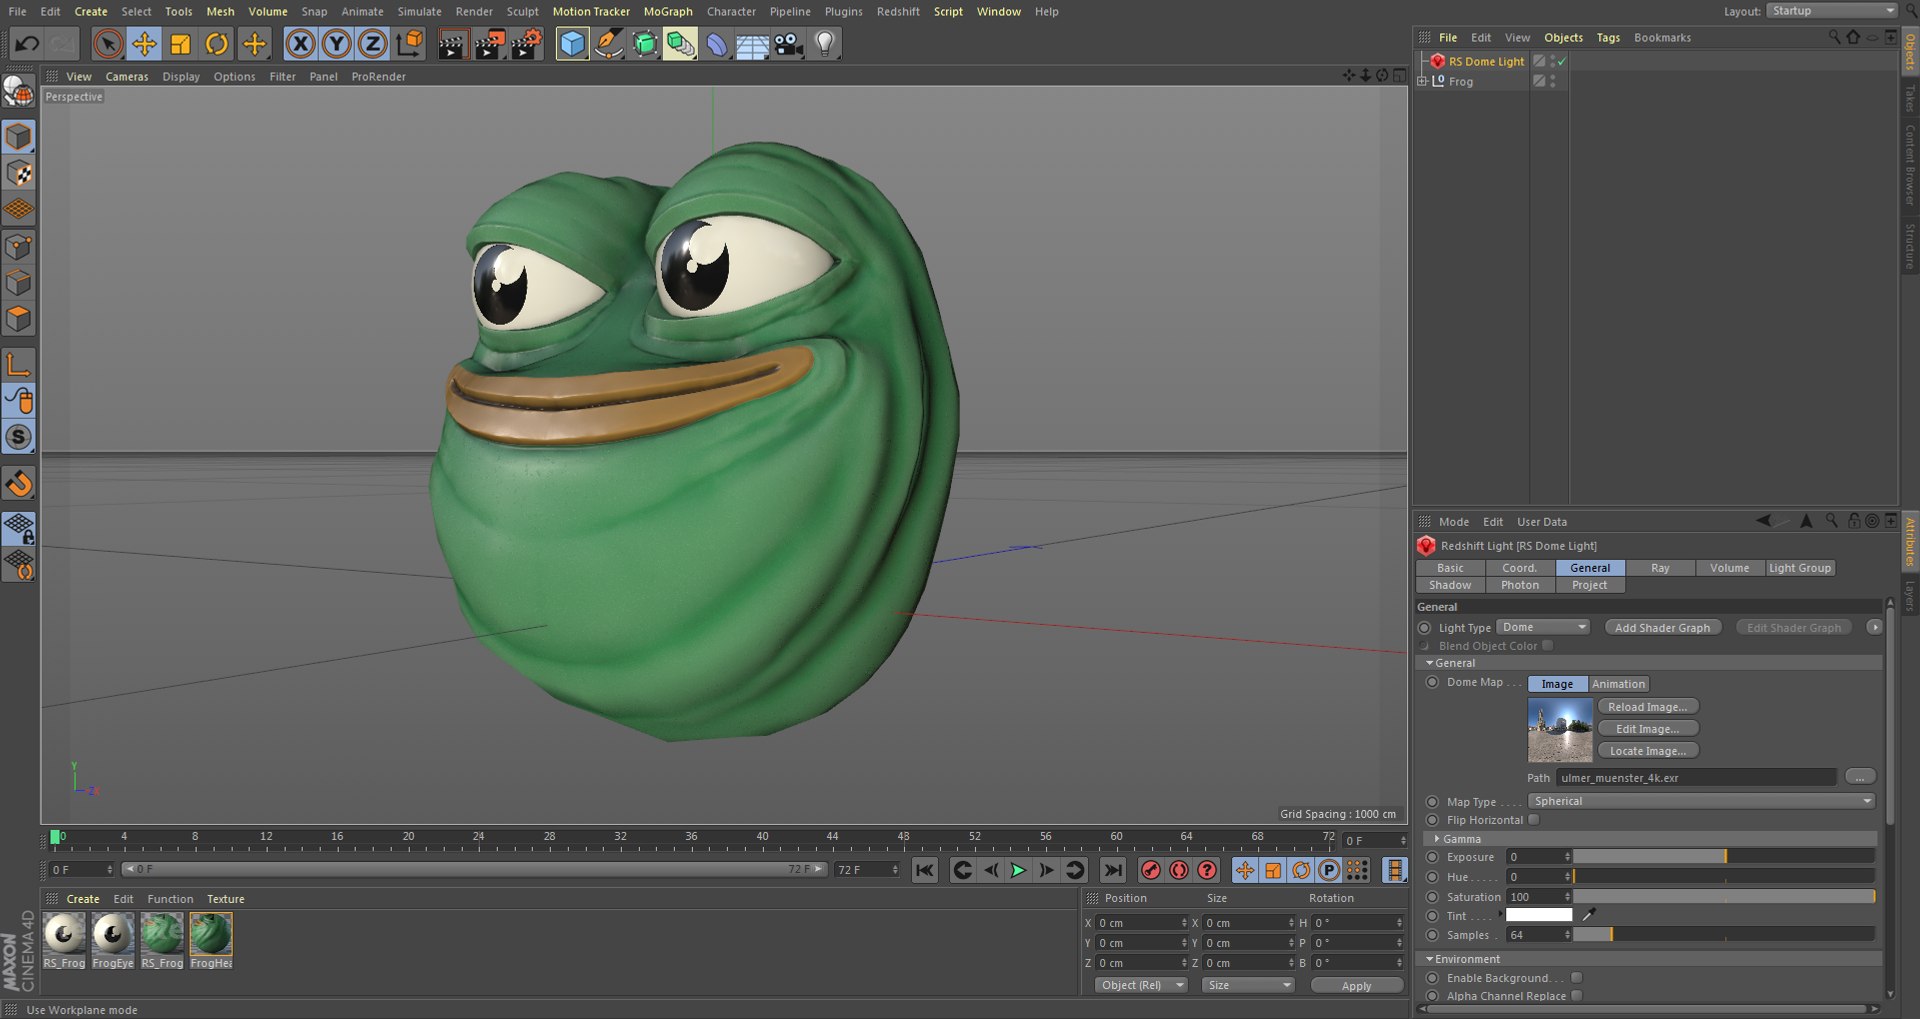Open the Simulate menu

pos(419,11)
